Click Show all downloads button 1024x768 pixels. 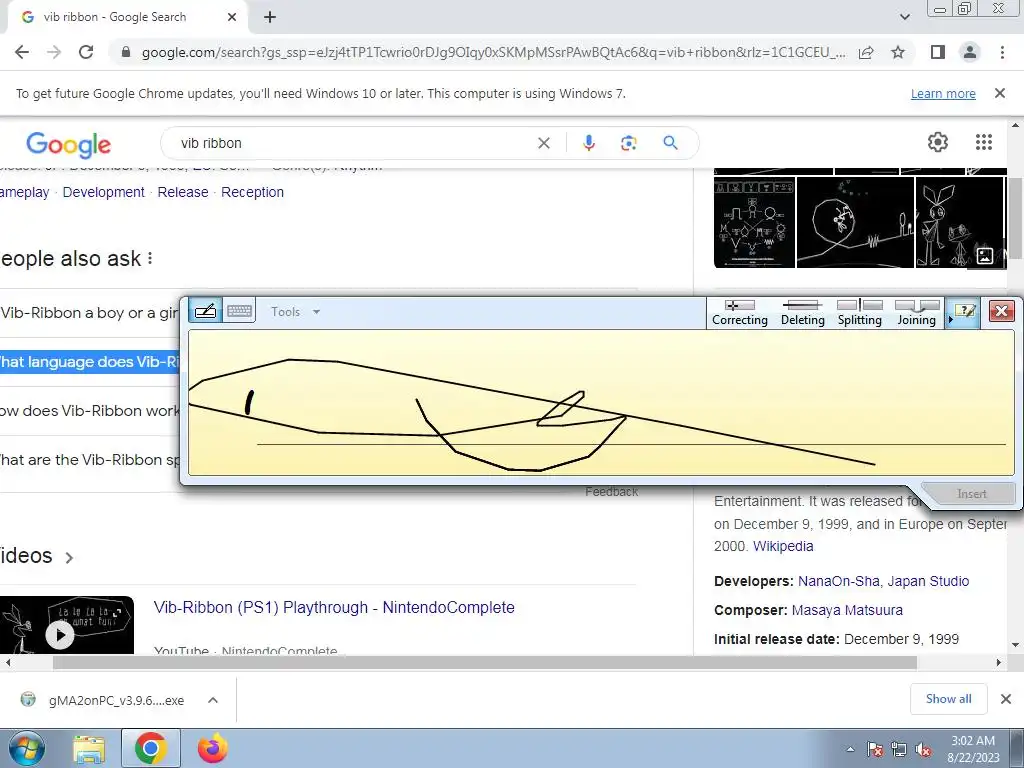[948, 699]
